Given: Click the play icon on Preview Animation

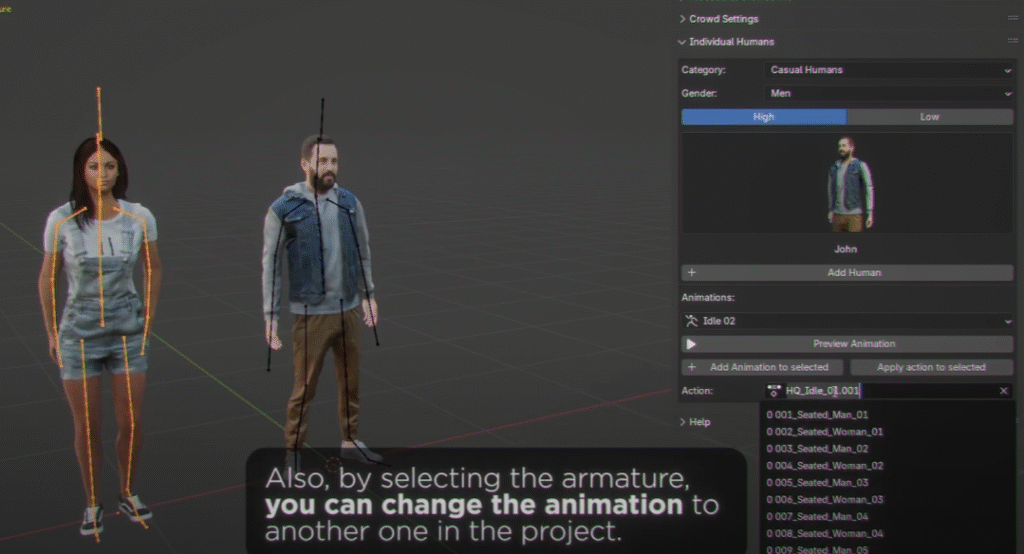Looking at the screenshot, I should coord(691,344).
